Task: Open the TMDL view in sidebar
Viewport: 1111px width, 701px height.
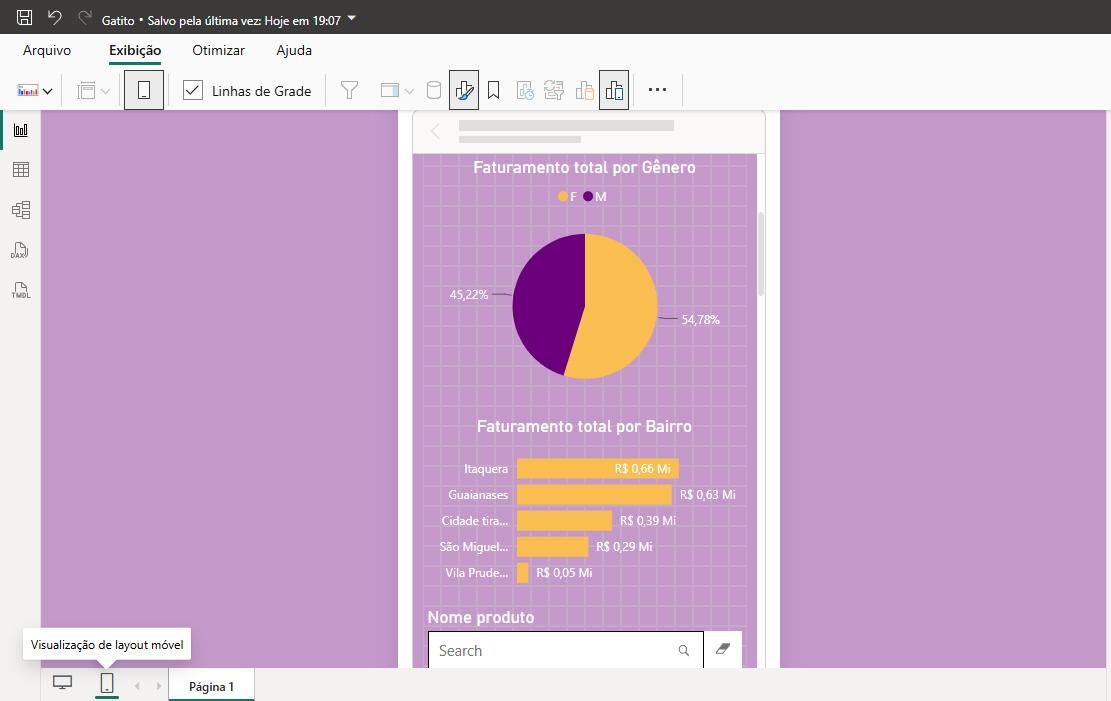Action: (x=21, y=291)
